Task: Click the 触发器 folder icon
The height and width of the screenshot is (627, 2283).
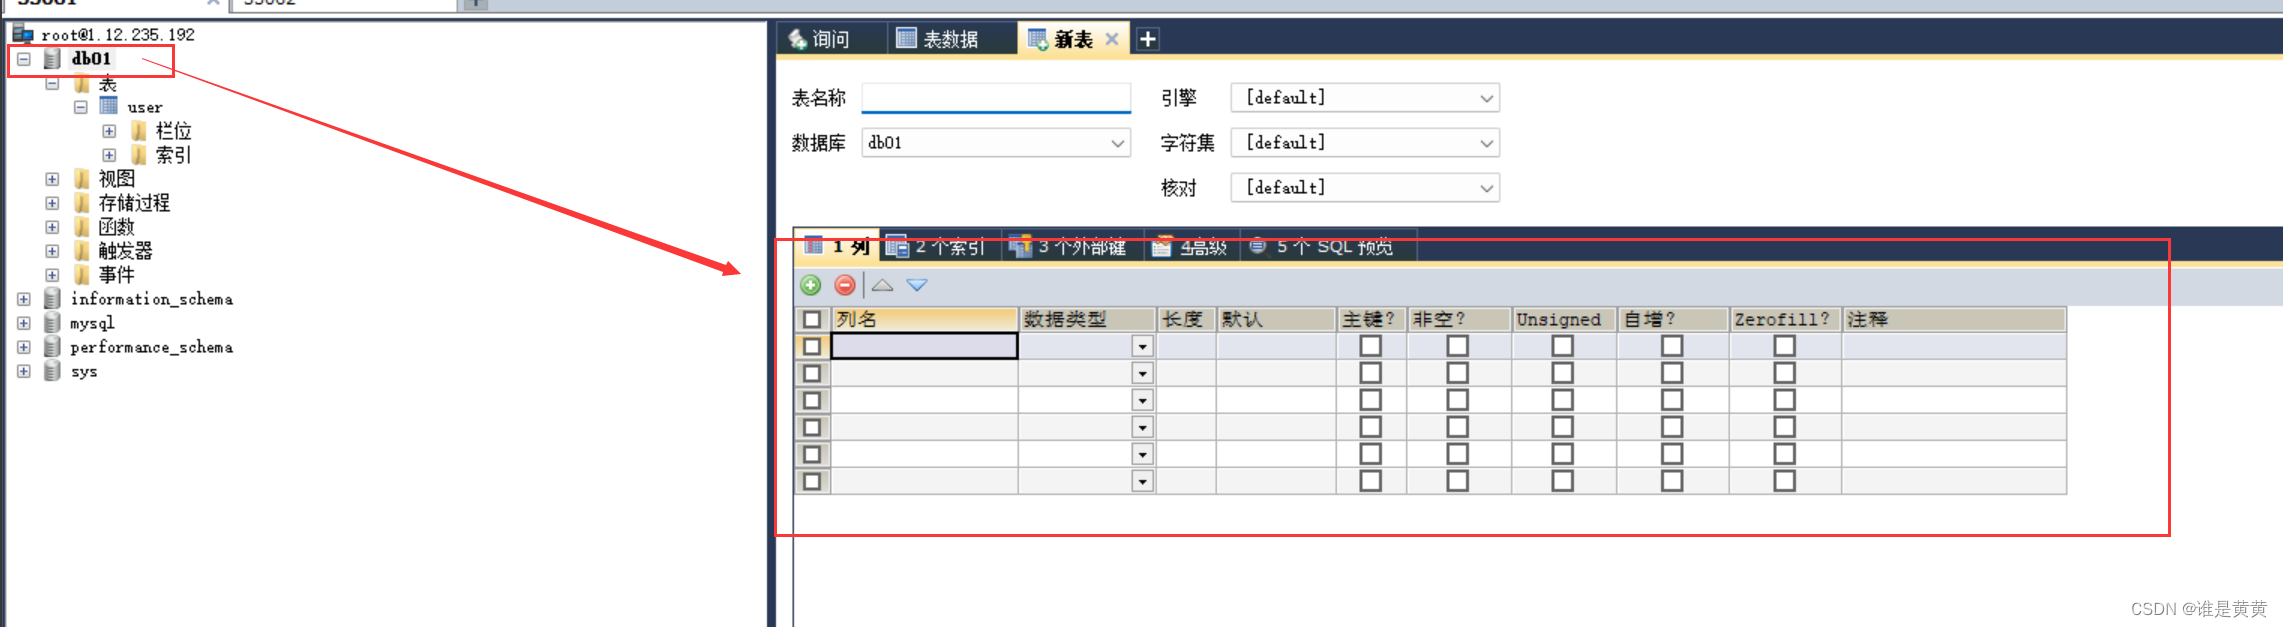Action: click(x=82, y=251)
